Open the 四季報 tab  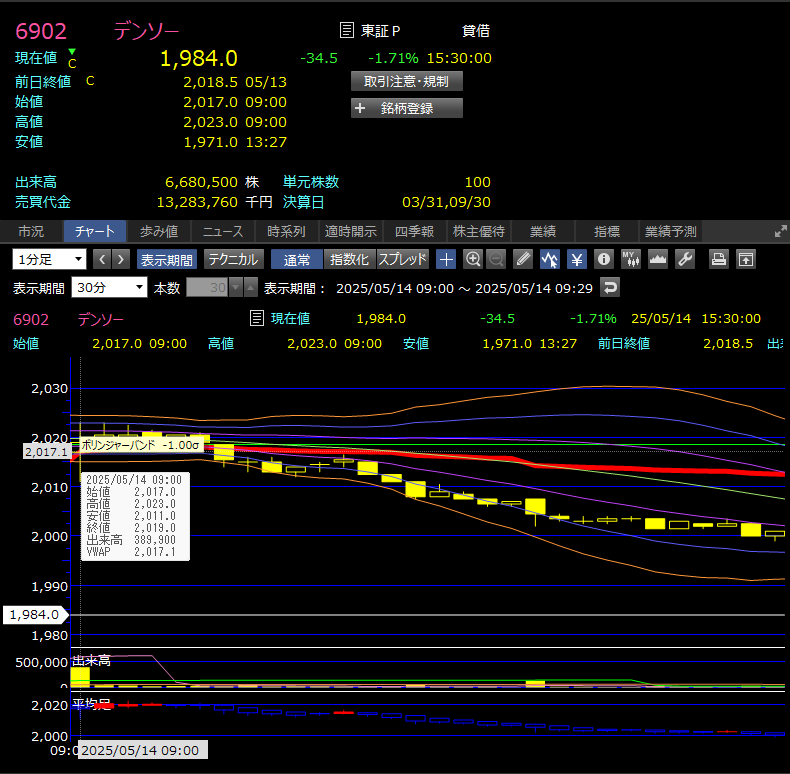pos(413,231)
